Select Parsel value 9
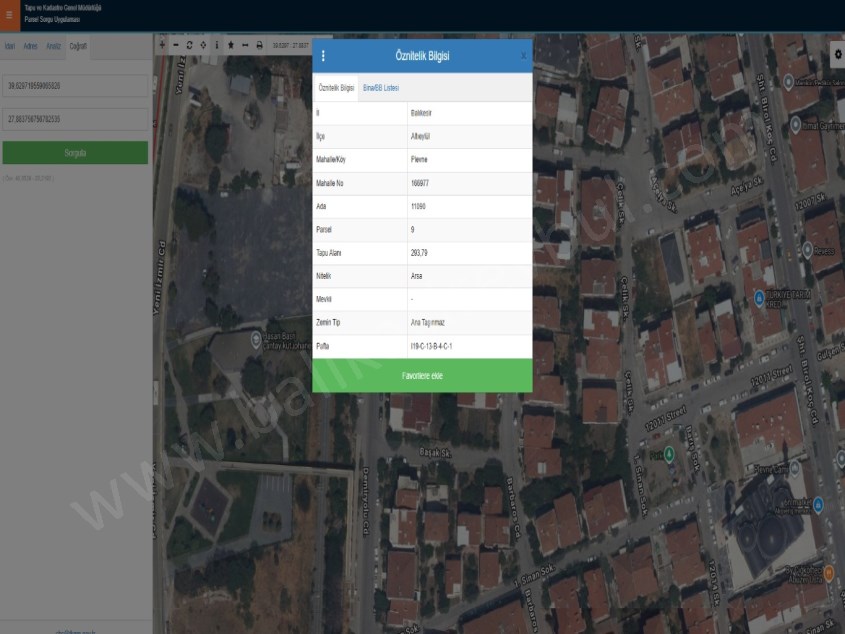The width and height of the screenshot is (845, 634). point(412,230)
